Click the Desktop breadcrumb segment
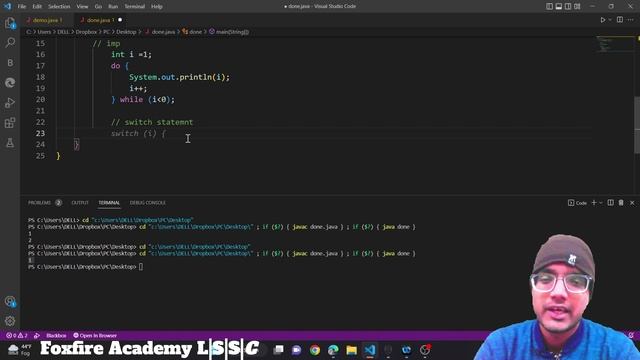Screen dimensions: 640x360 [126, 32]
